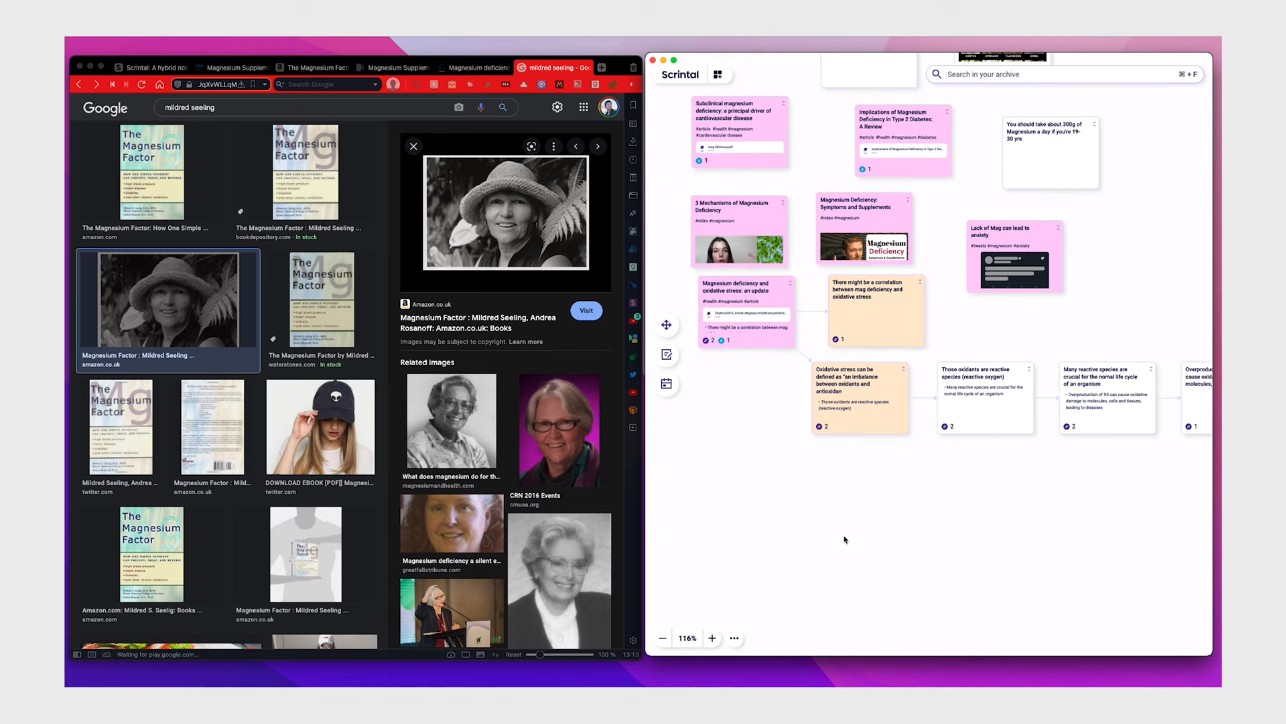Open the Google apps grid
1286x724 pixels.
pos(583,107)
